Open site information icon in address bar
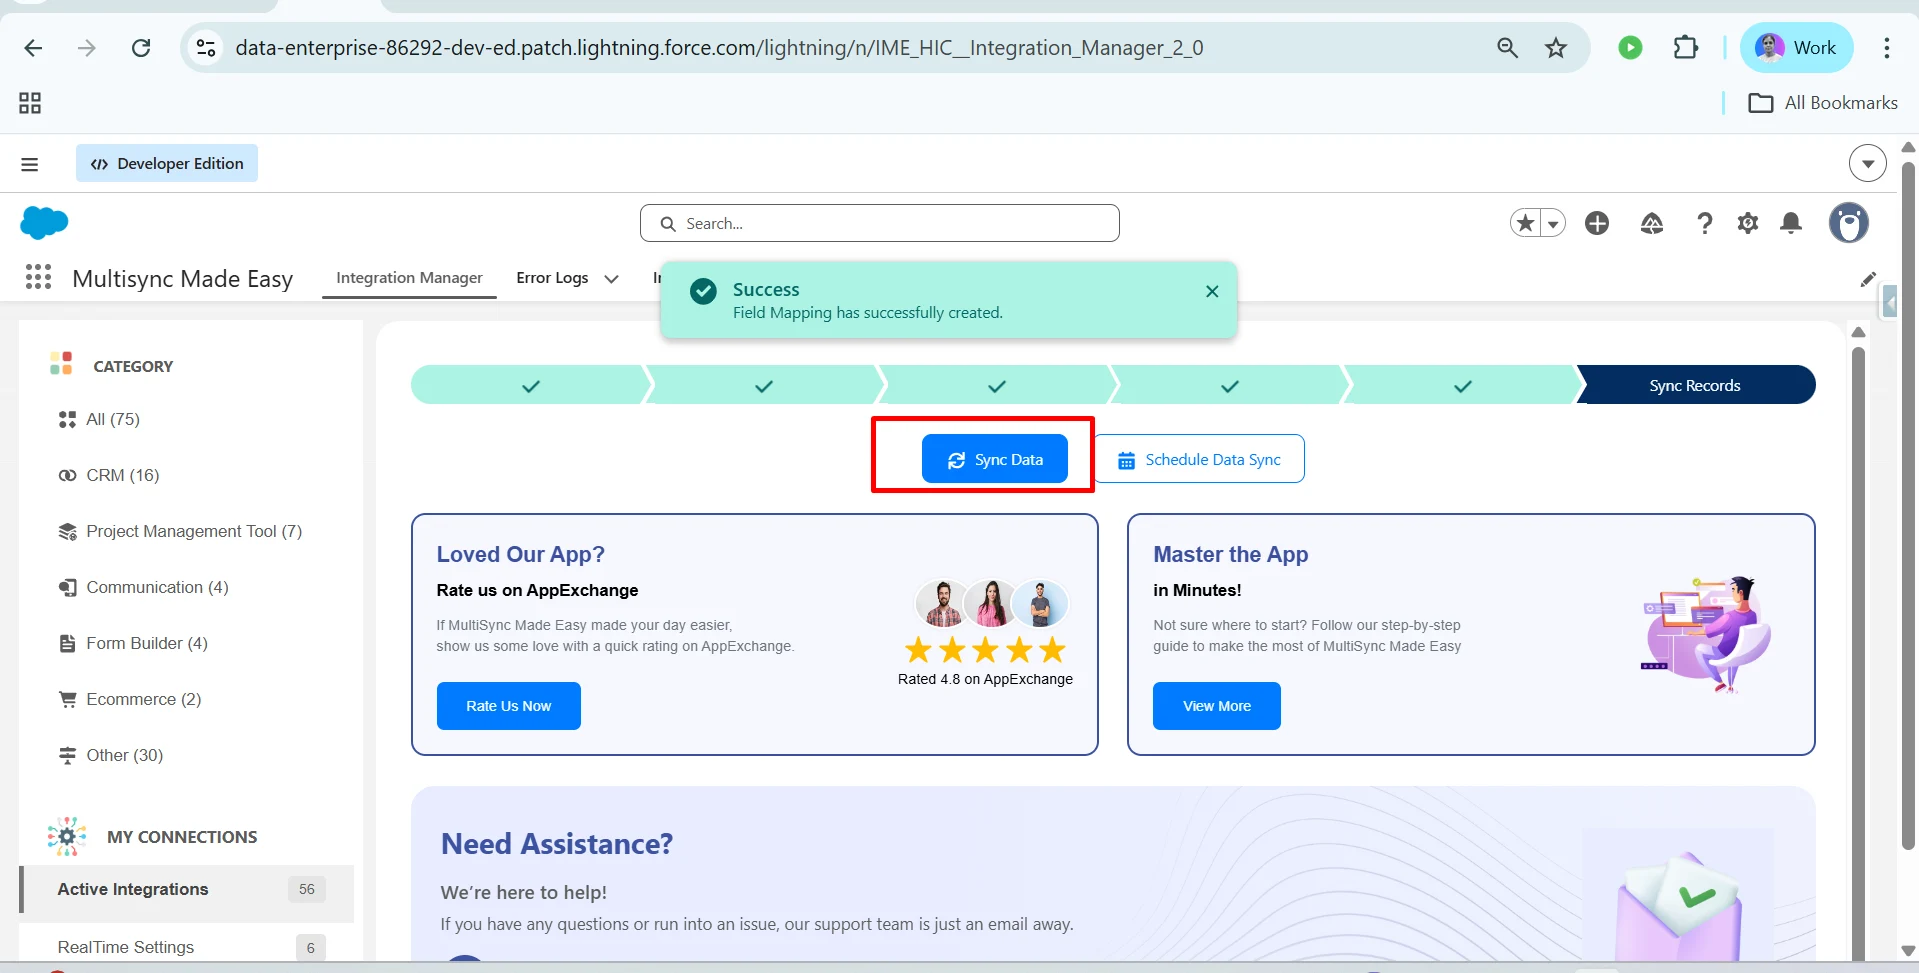 [x=206, y=48]
